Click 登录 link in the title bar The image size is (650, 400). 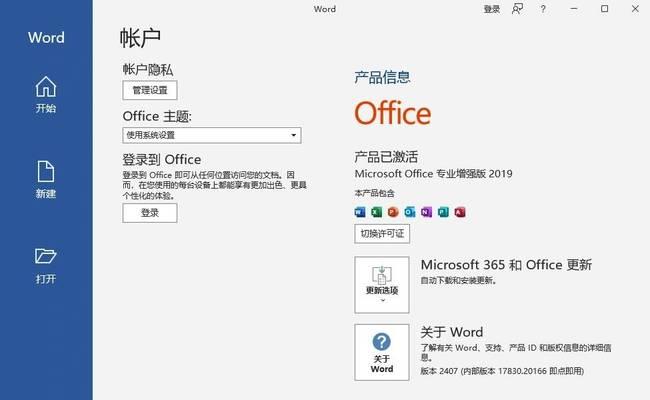tap(492, 9)
